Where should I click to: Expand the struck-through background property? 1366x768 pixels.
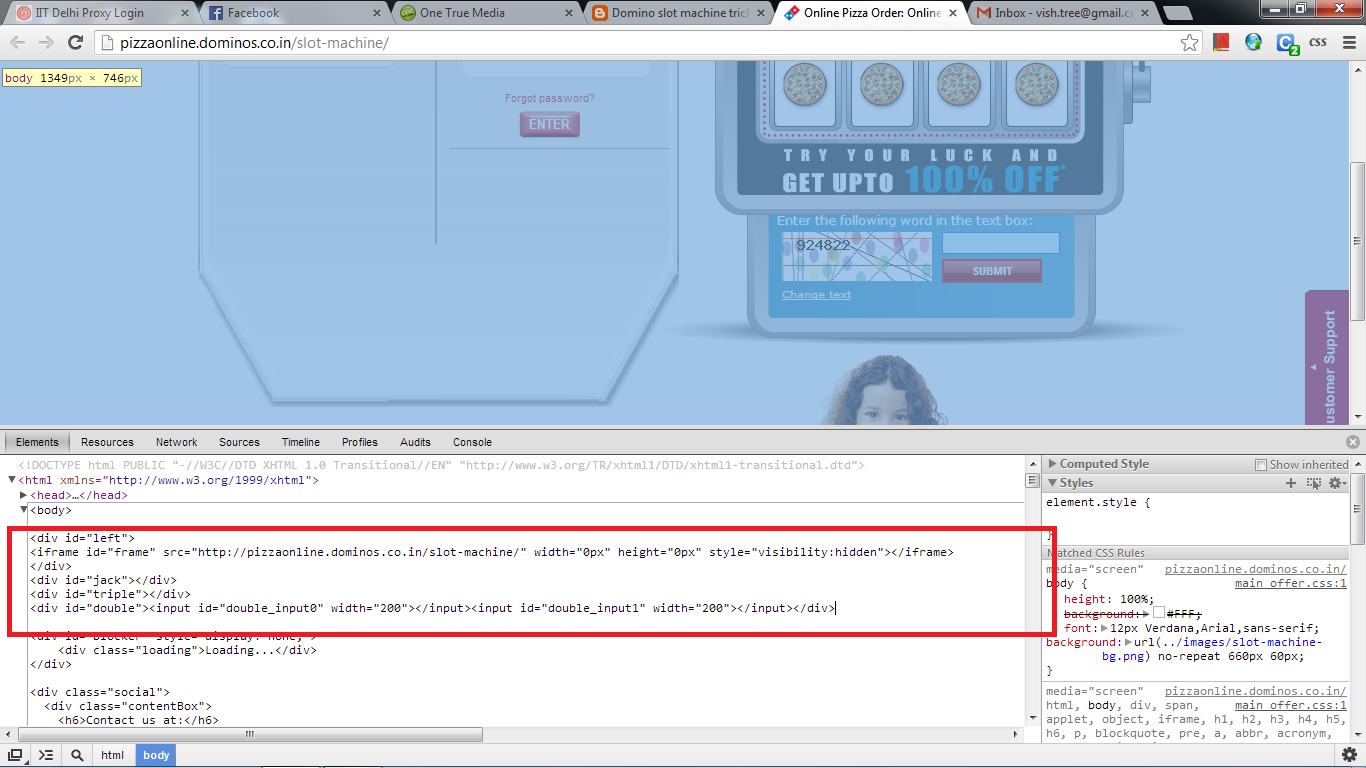point(1146,613)
